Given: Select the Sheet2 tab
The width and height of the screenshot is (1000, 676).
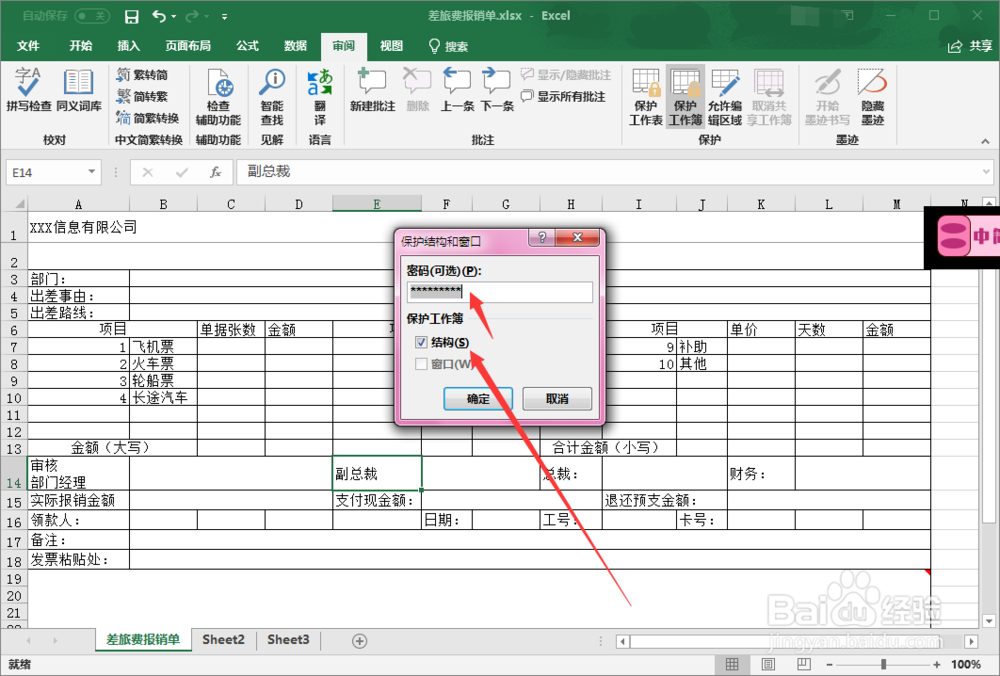Looking at the screenshot, I should pyautogui.click(x=223, y=640).
